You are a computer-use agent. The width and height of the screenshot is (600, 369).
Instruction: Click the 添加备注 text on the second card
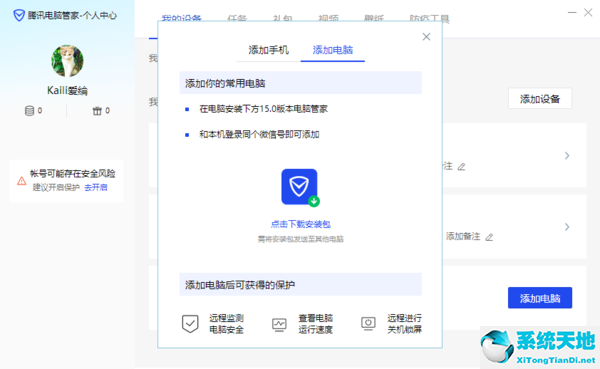coord(463,237)
